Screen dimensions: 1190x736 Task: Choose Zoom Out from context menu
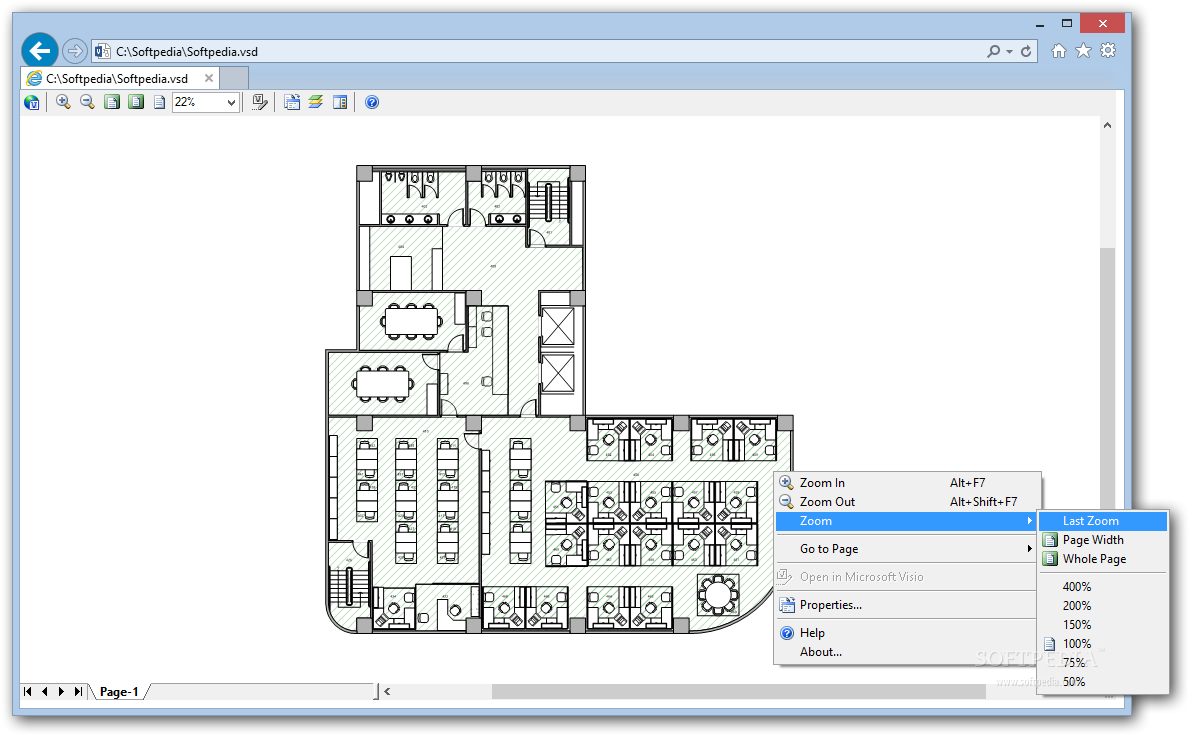[907, 502]
